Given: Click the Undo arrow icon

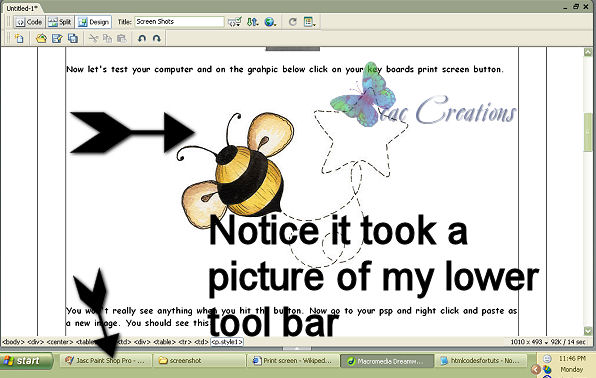Looking at the screenshot, I should pos(142,38).
